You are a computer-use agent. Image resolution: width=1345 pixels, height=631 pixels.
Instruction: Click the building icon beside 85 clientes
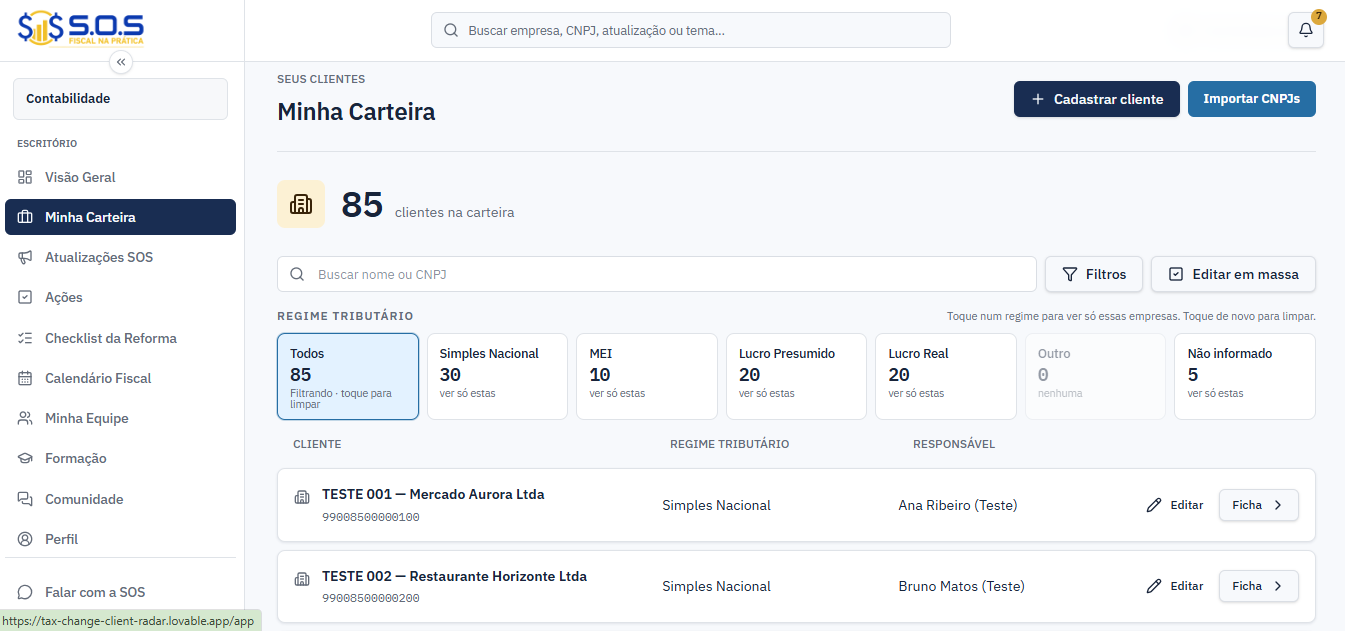[x=301, y=204]
